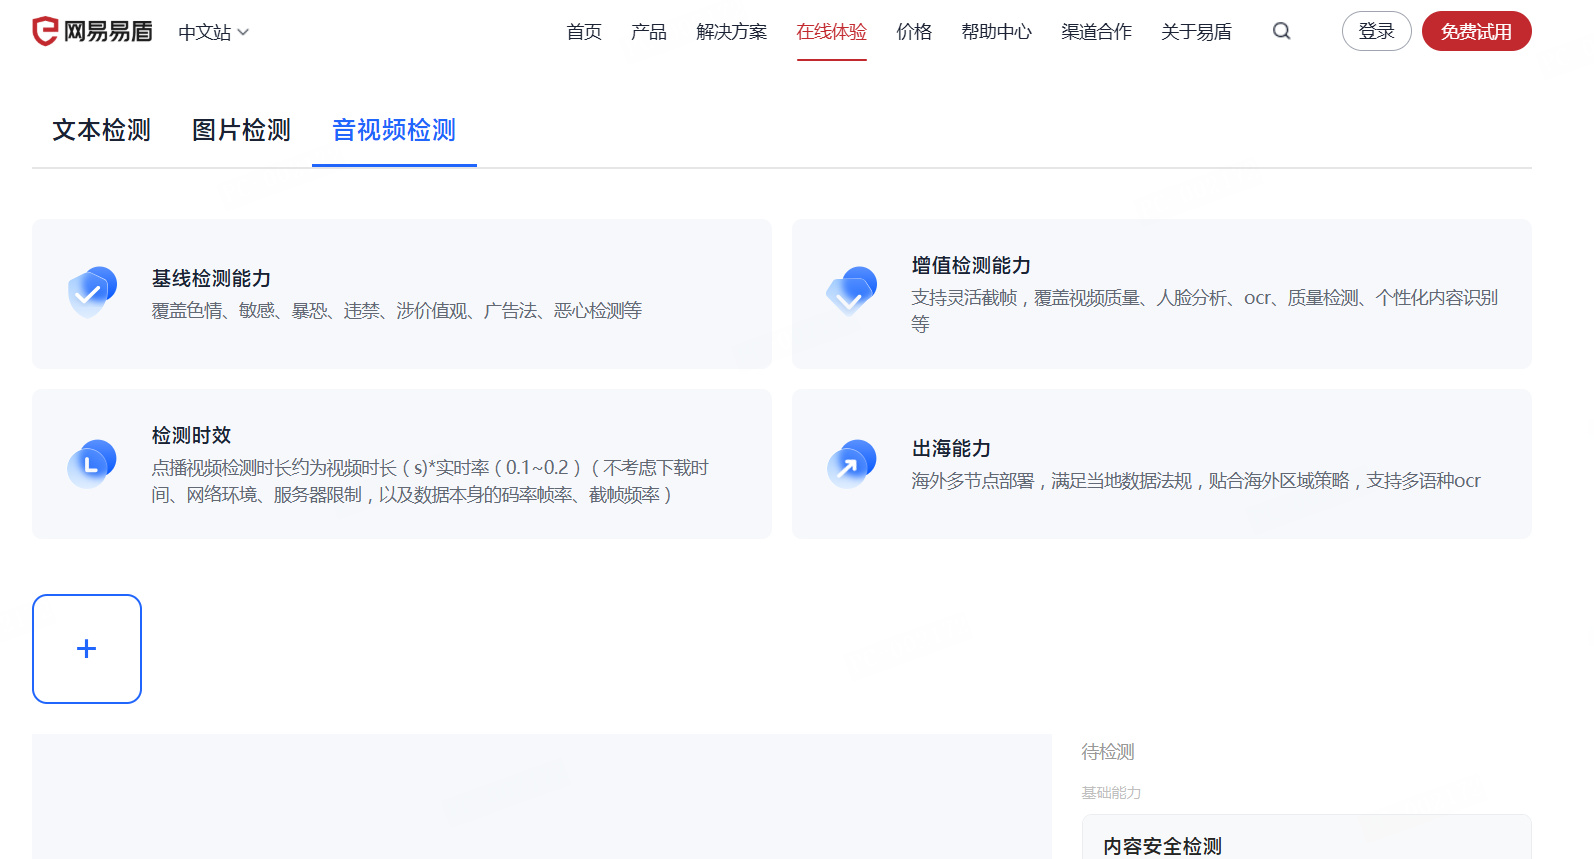
Task: Click the 内容安全检测 card title
Action: (1162, 846)
